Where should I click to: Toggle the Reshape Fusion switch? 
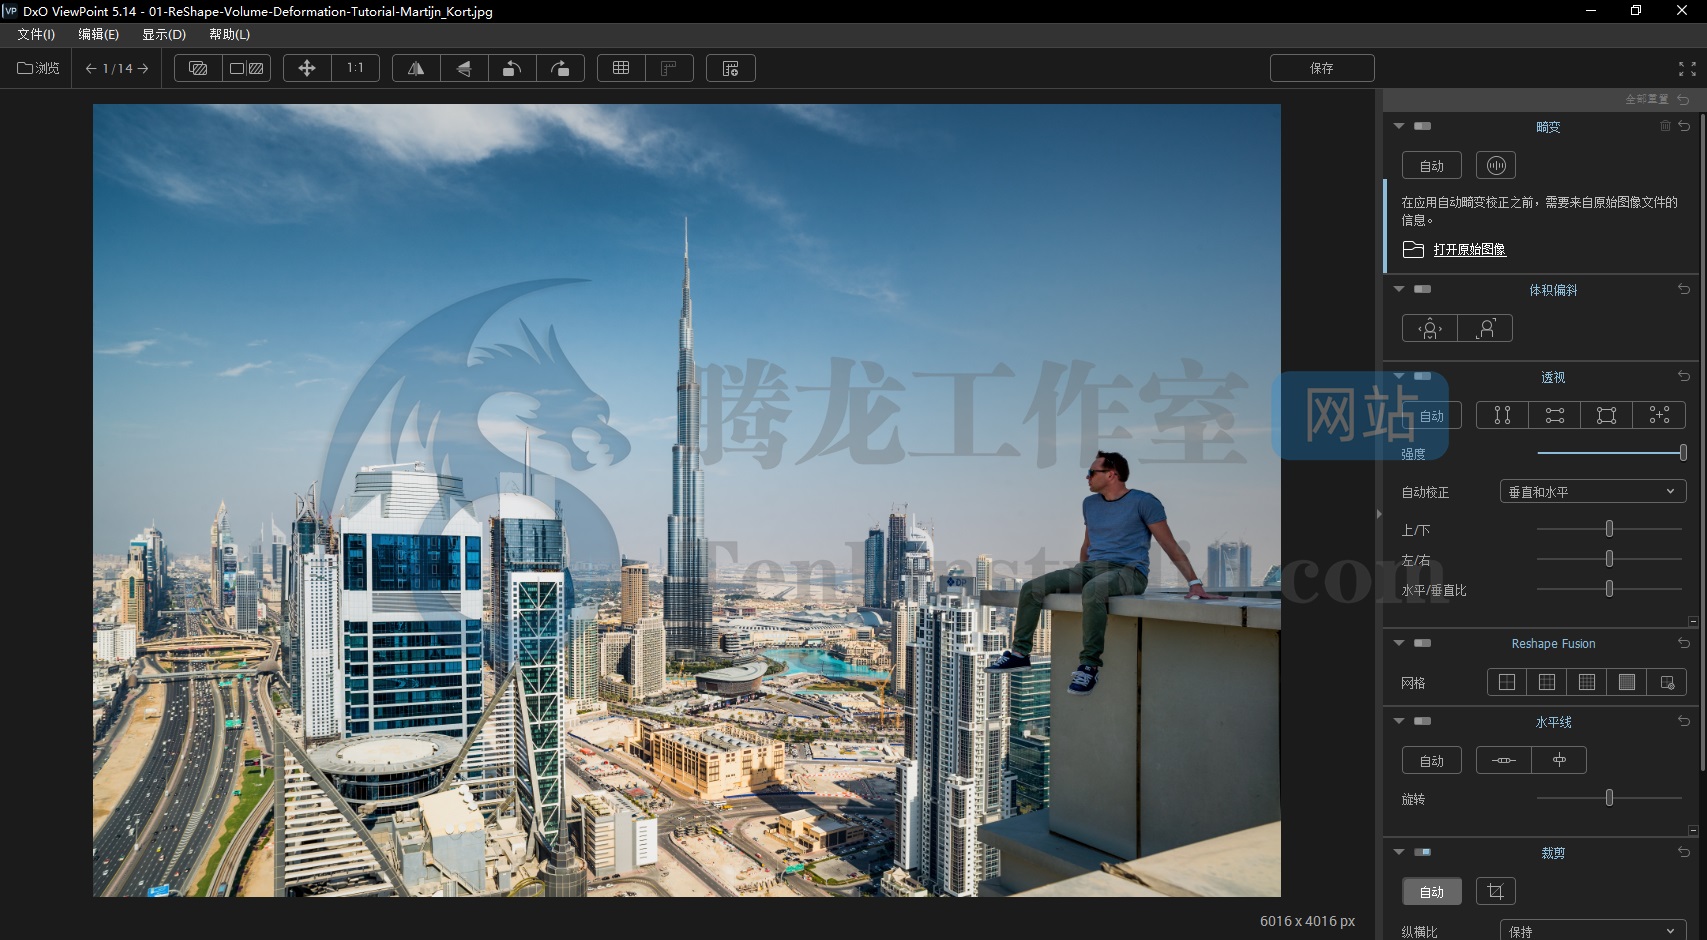[1422, 643]
